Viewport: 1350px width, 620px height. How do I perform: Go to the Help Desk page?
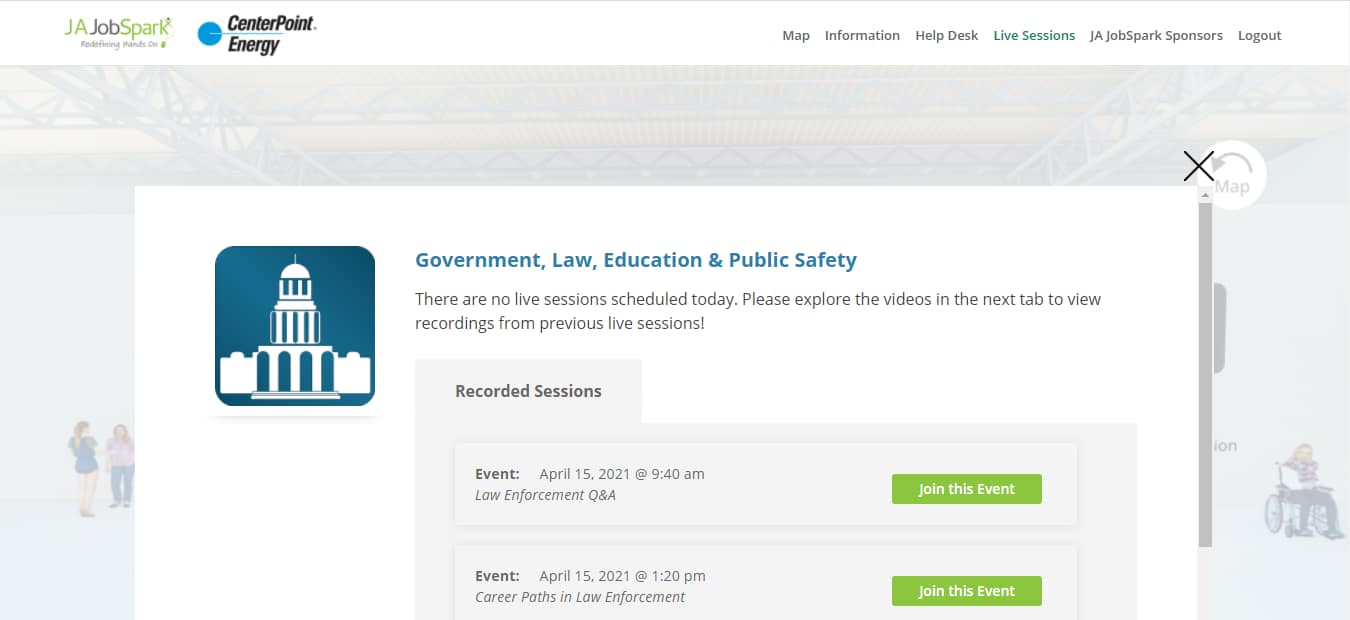point(946,35)
